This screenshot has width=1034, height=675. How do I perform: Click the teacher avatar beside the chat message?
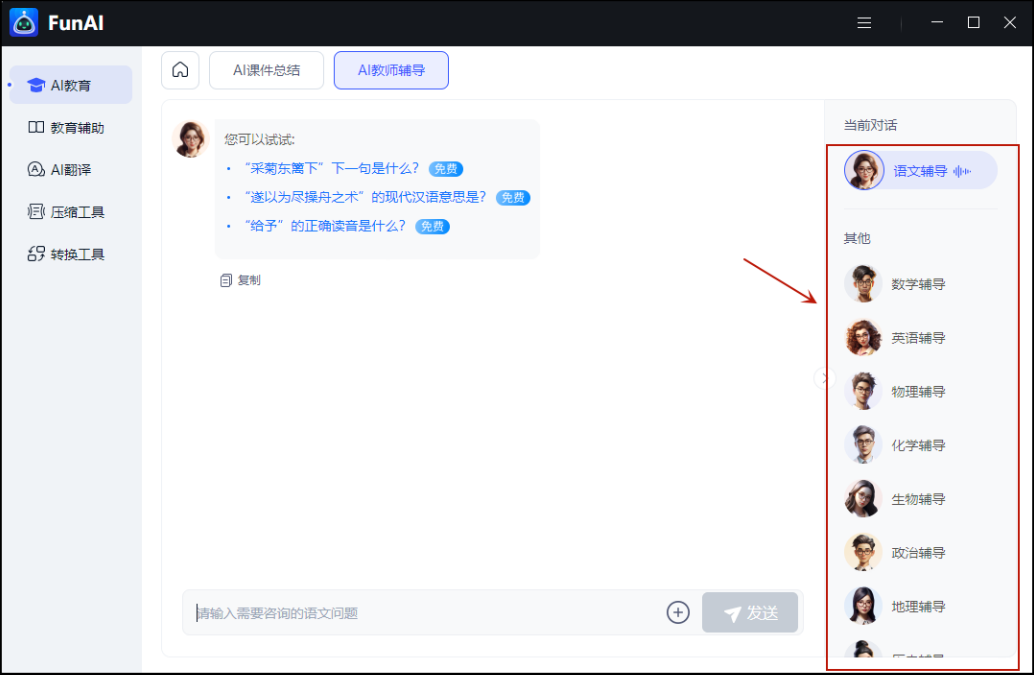click(x=191, y=139)
